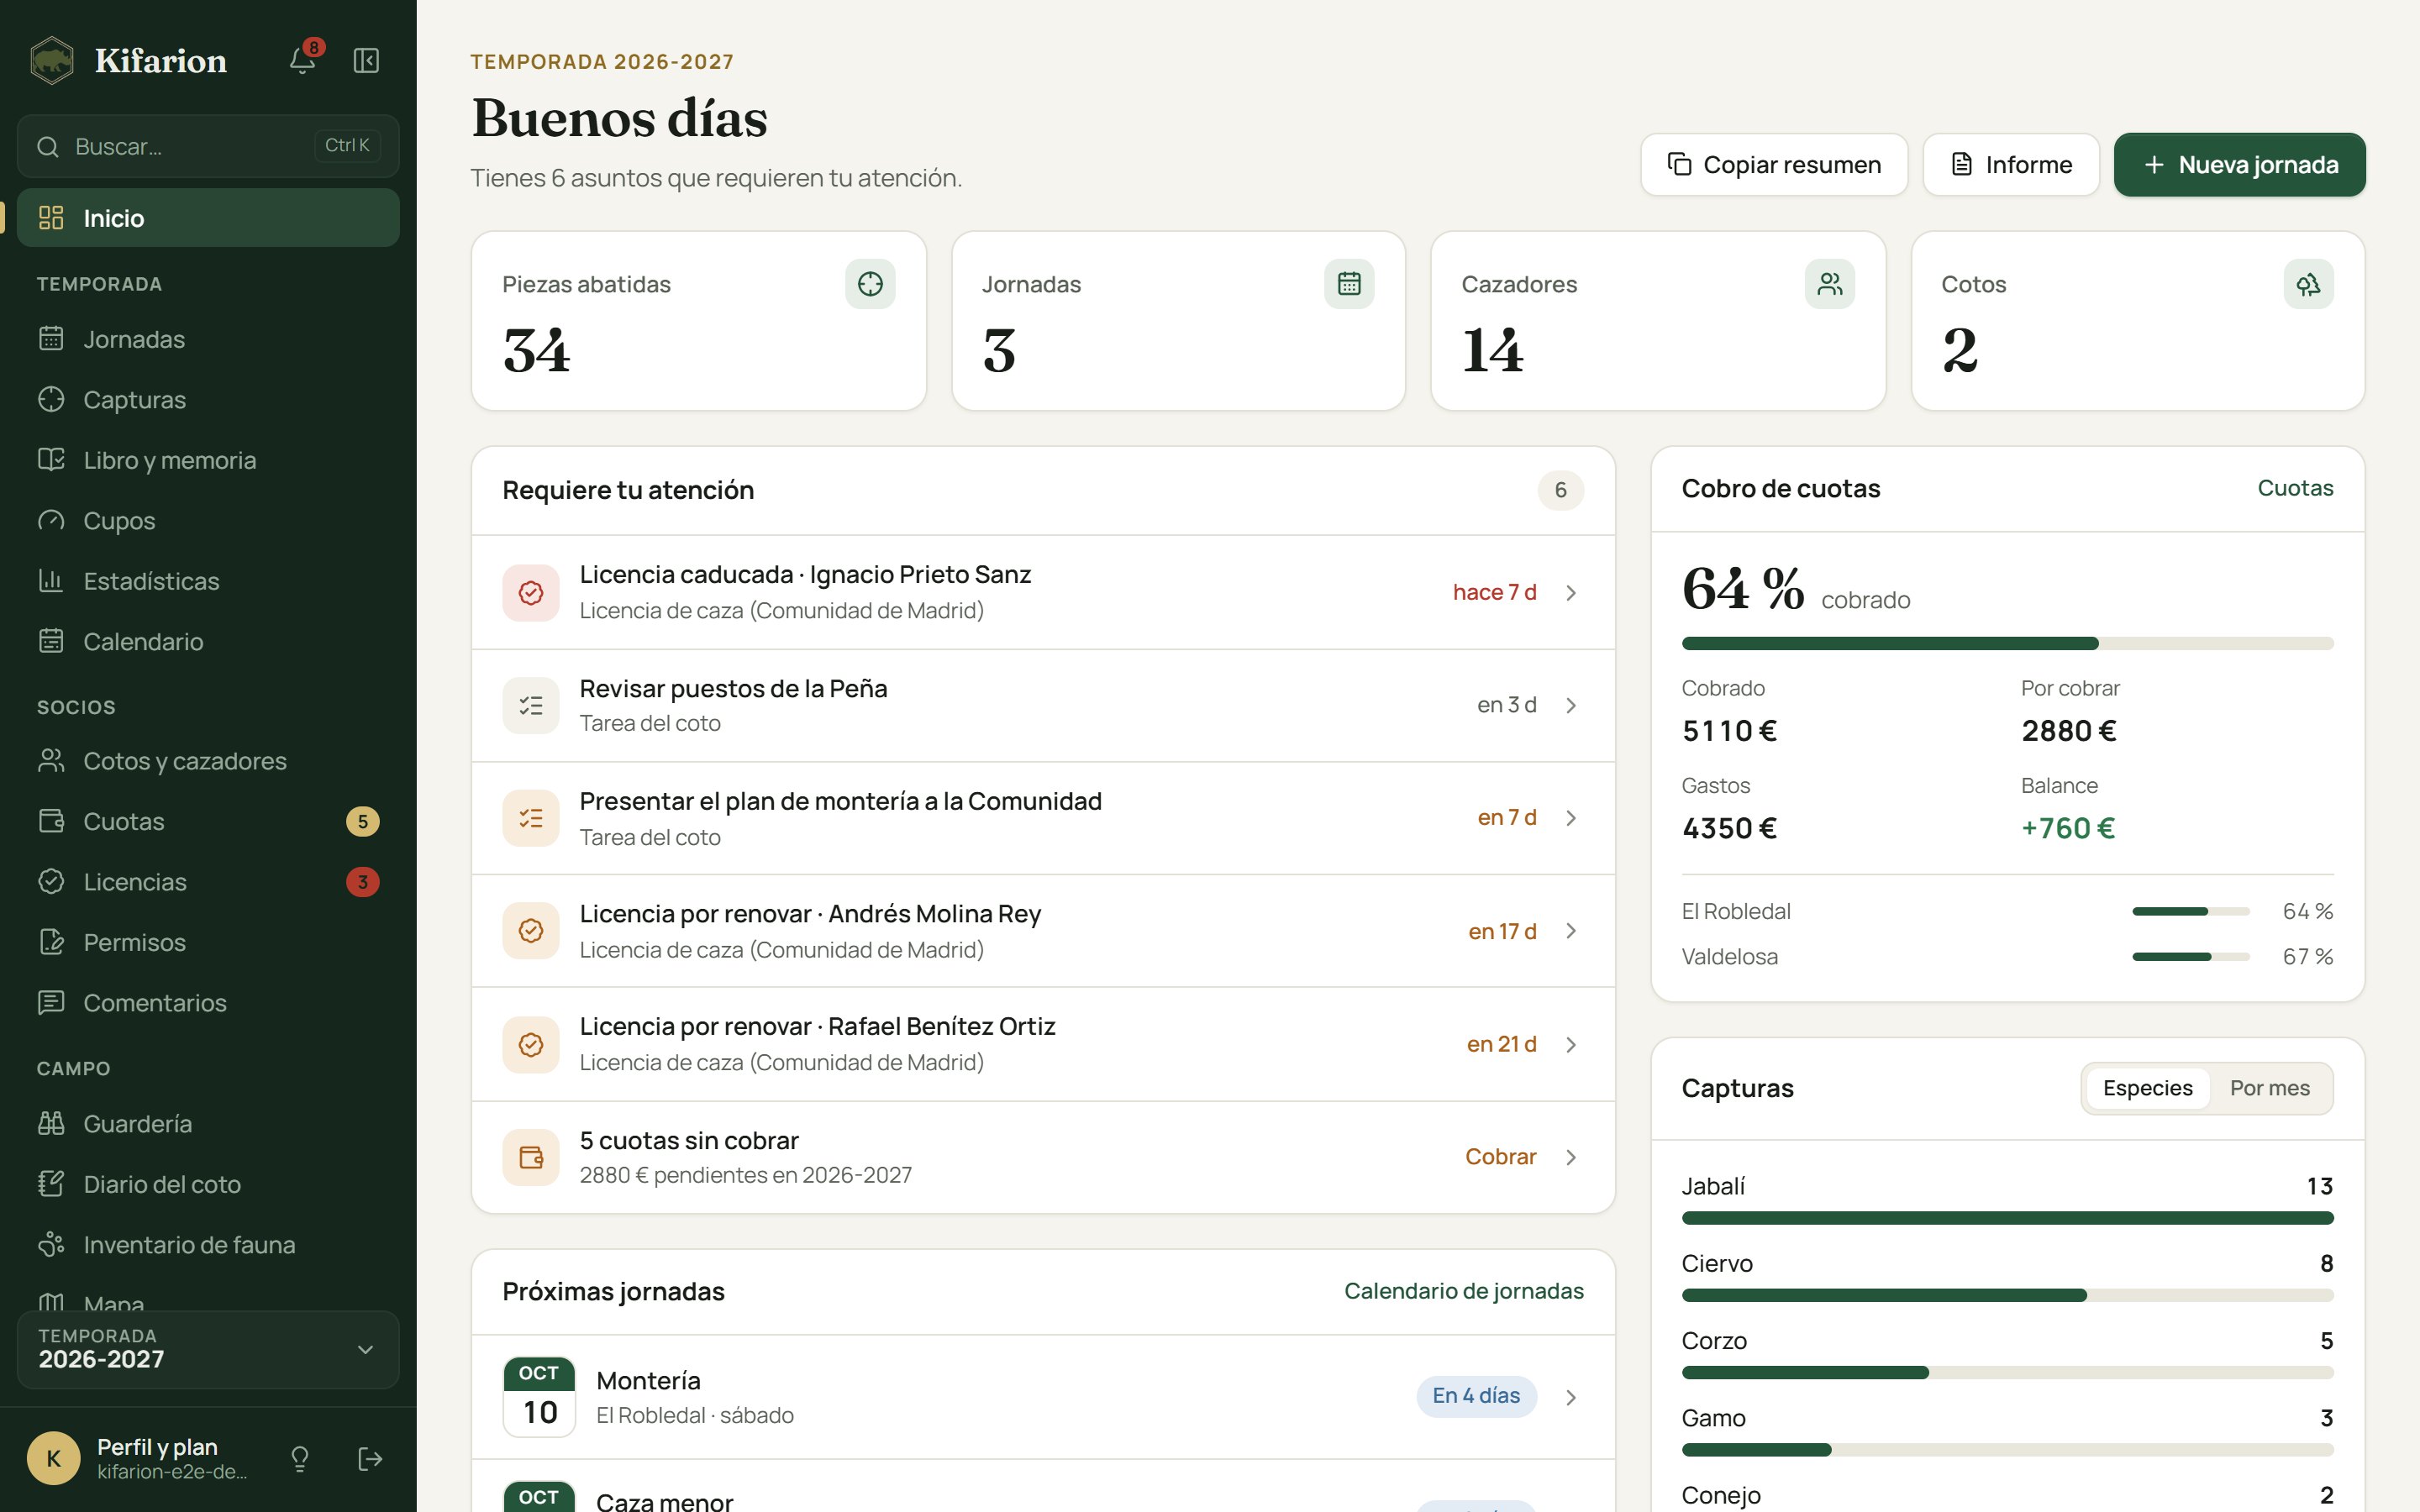The width and height of the screenshot is (2420, 1512).
Task: Click the Guardería binoculars icon
Action: coord(51,1124)
